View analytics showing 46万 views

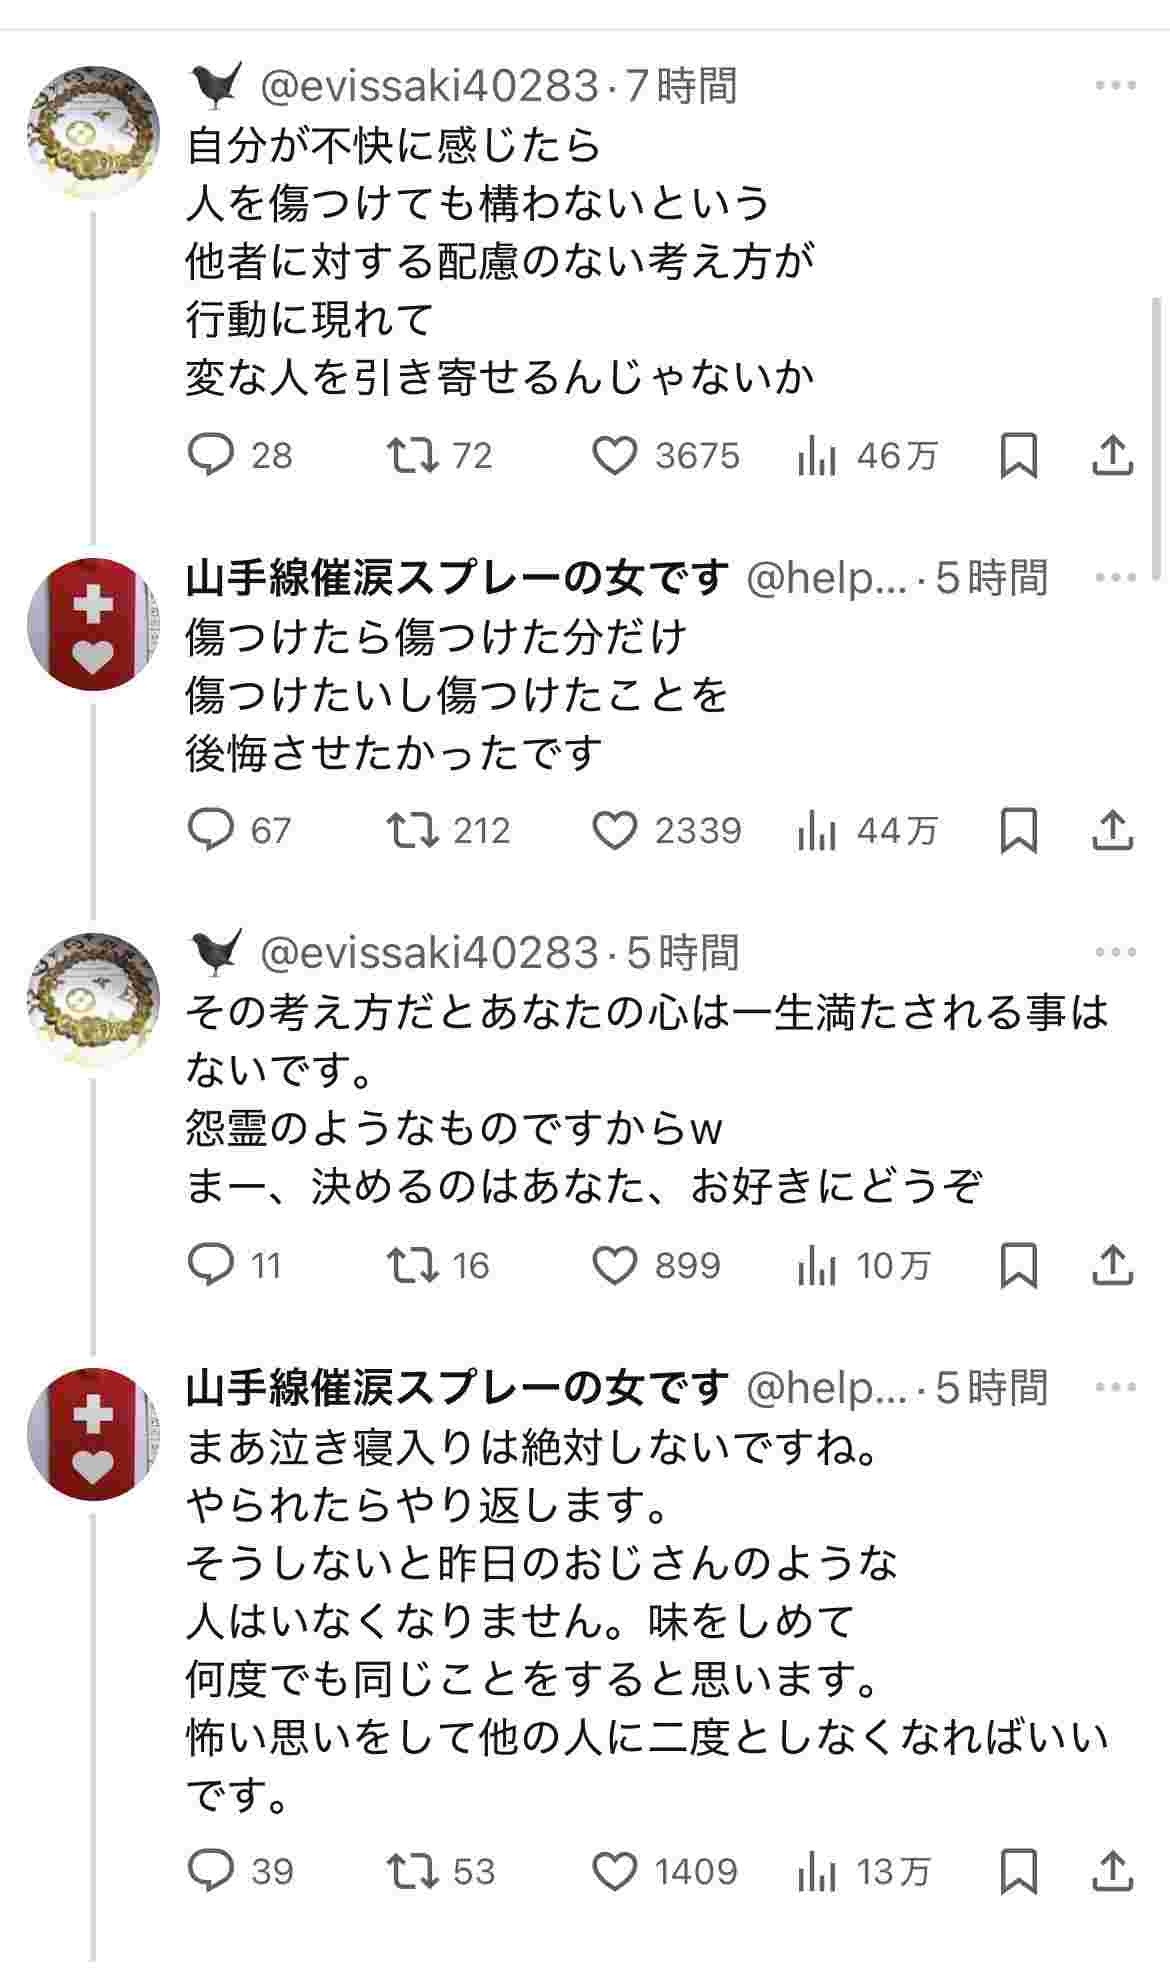(817, 456)
